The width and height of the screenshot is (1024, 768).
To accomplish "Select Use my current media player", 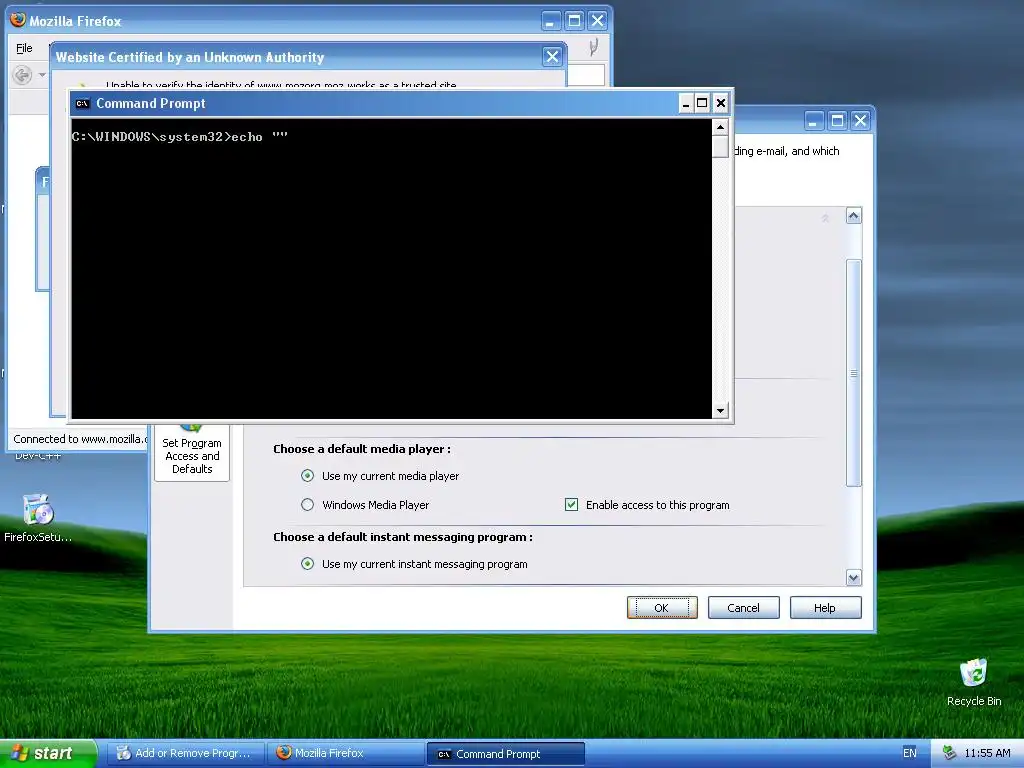I will coord(307,475).
